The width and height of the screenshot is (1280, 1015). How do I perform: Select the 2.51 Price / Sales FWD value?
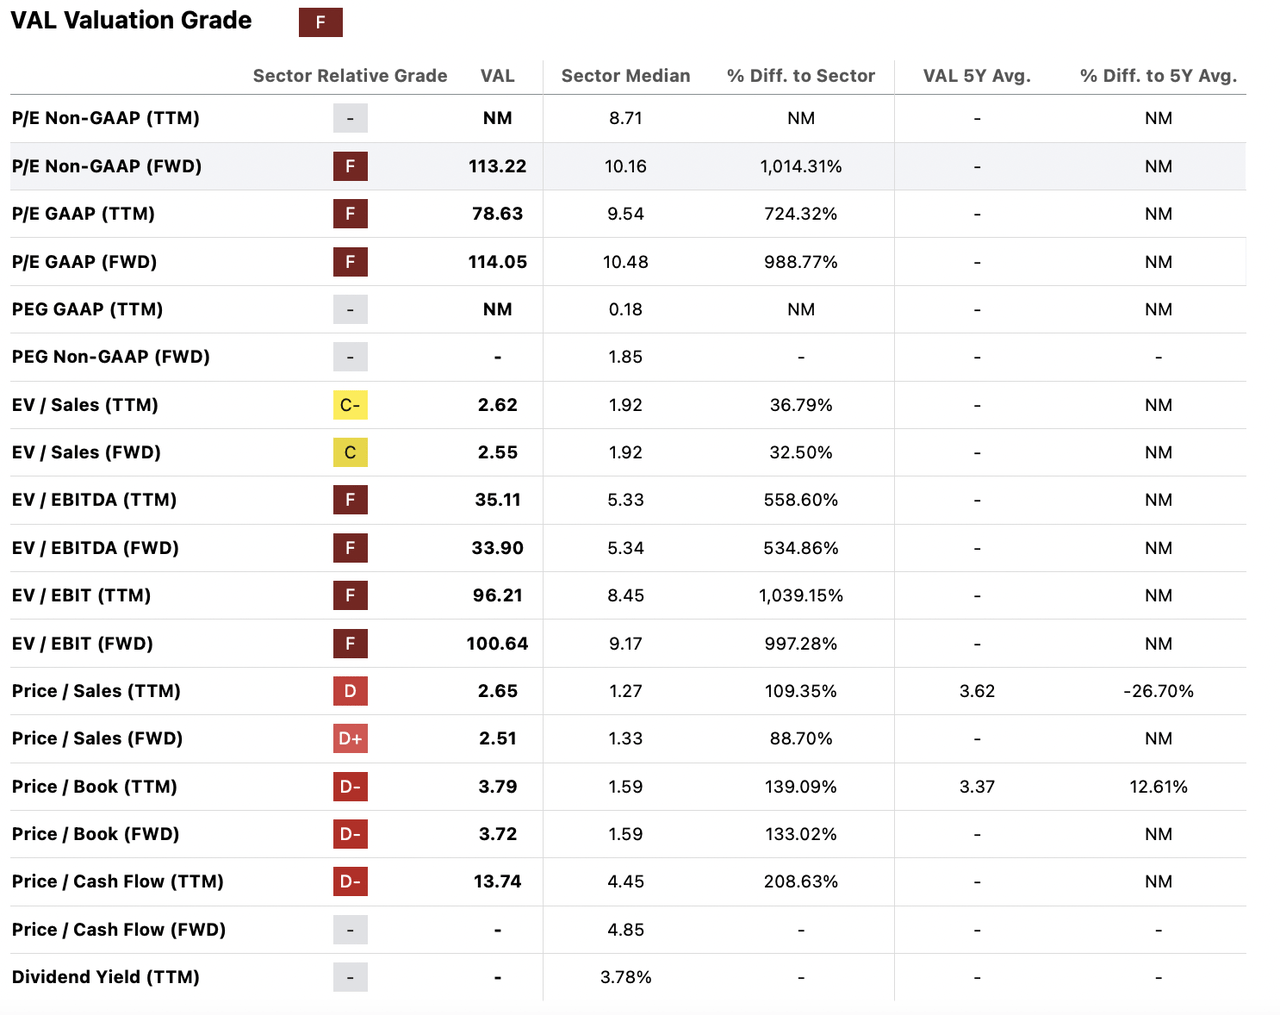click(497, 738)
